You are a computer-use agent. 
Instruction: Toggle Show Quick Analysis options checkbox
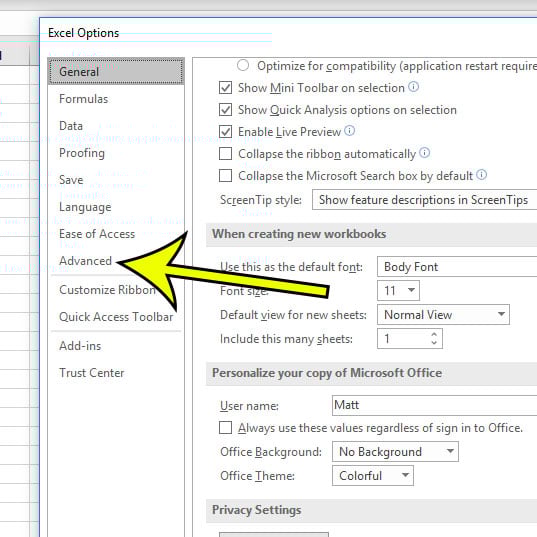pyautogui.click(x=225, y=110)
